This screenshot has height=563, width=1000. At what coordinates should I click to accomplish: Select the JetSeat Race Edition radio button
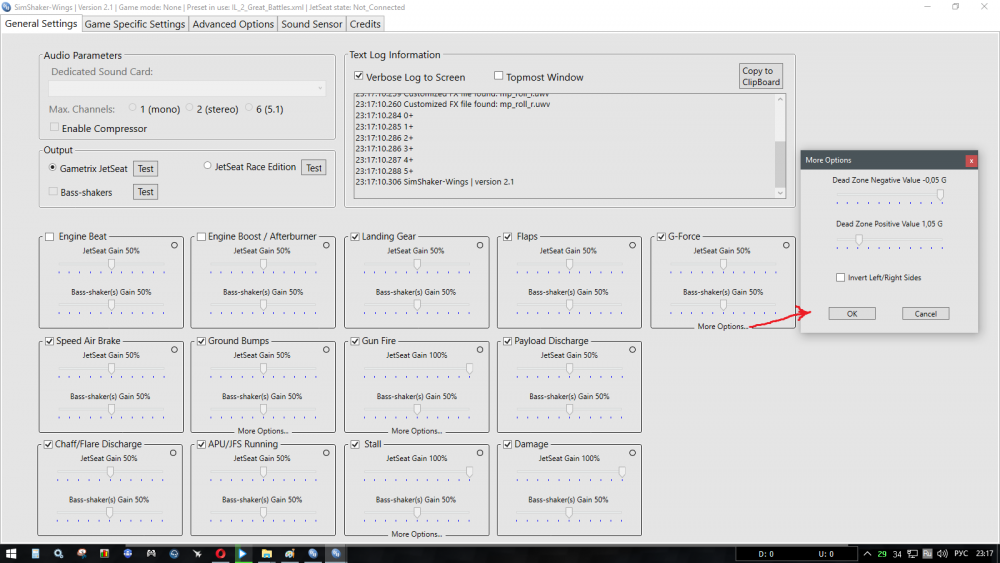point(207,166)
